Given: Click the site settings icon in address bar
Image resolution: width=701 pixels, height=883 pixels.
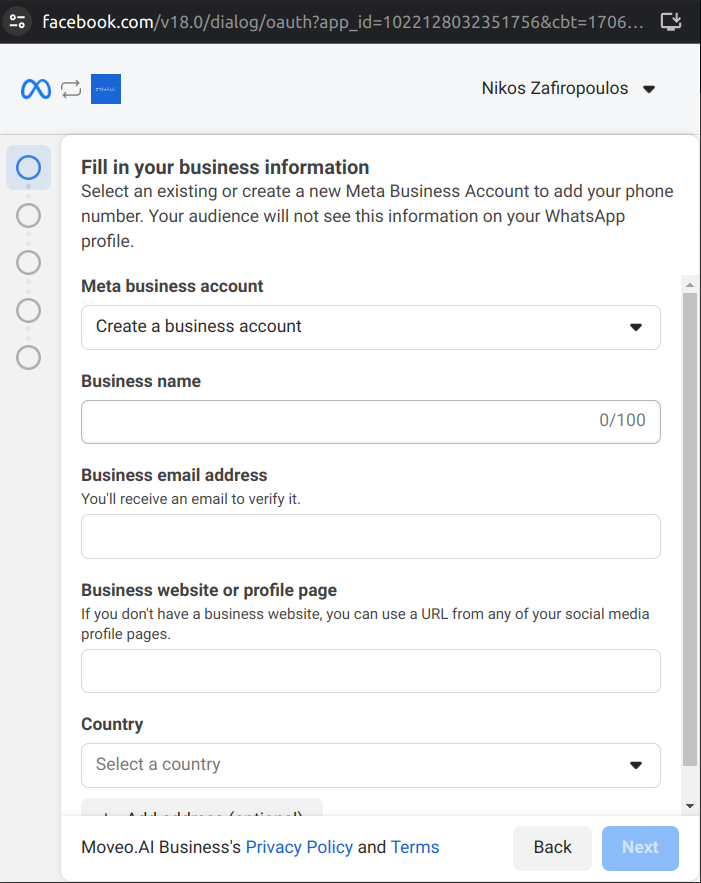Looking at the screenshot, I should [17, 21].
